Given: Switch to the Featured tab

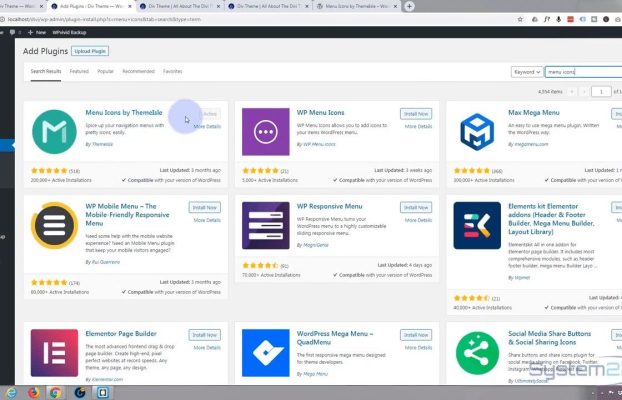Looking at the screenshot, I should (79, 71).
